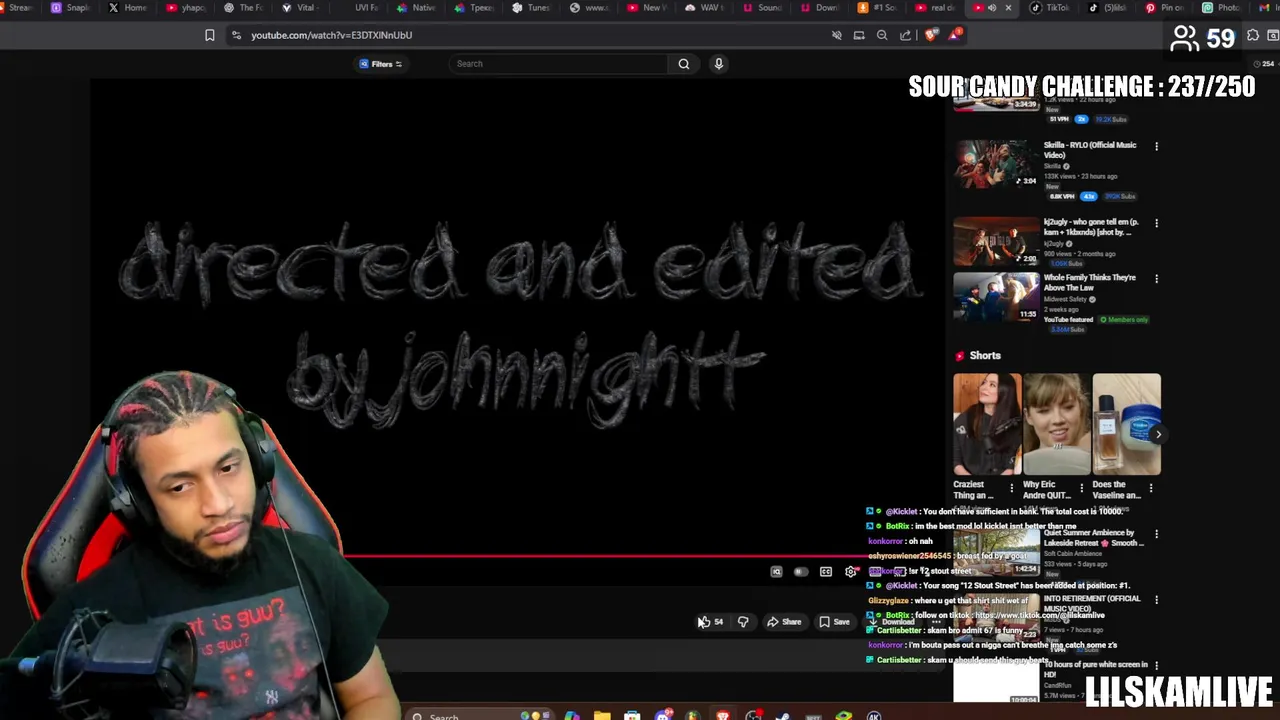
Task: Click the YouTube URL in the address bar
Action: click(x=331, y=35)
